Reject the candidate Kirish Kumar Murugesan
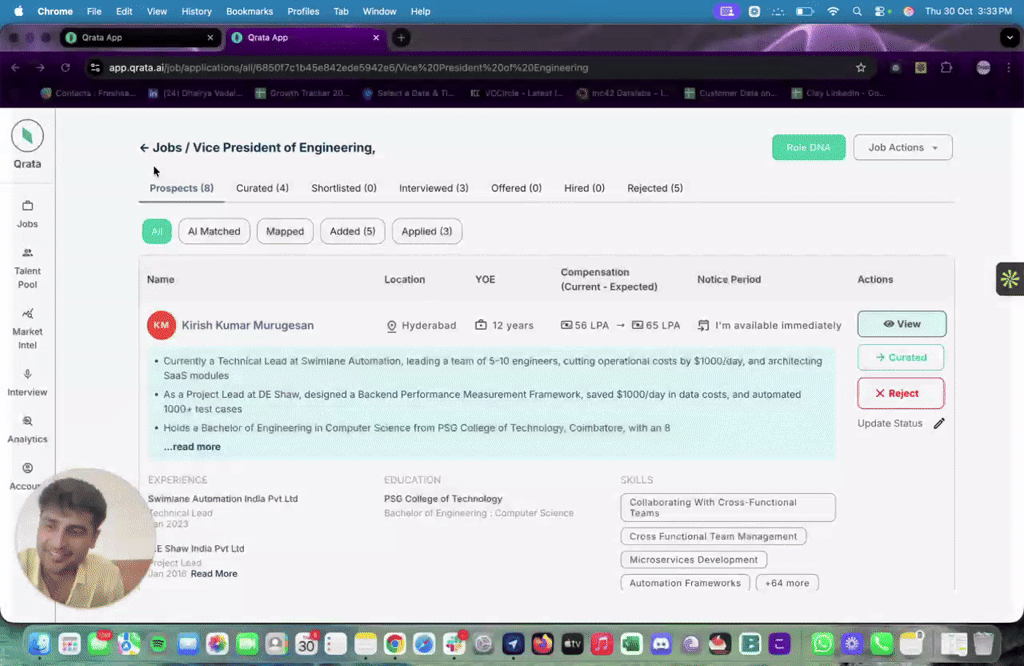 (901, 393)
